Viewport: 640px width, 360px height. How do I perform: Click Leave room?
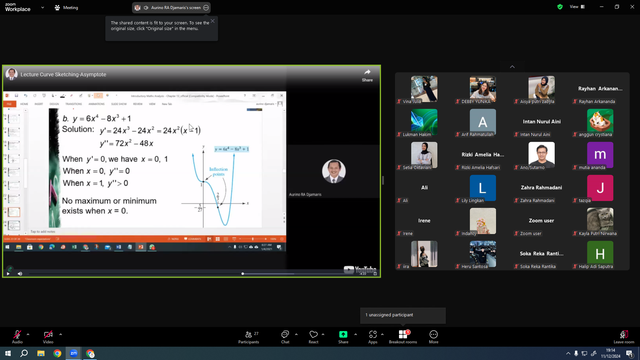click(x=624, y=337)
